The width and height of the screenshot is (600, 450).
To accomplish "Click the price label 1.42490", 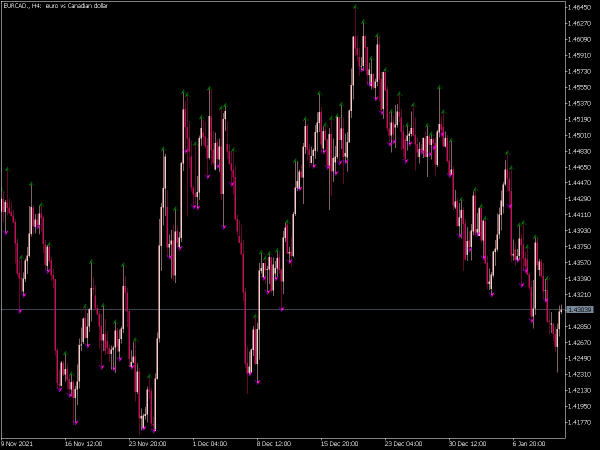I will point(580,359).
